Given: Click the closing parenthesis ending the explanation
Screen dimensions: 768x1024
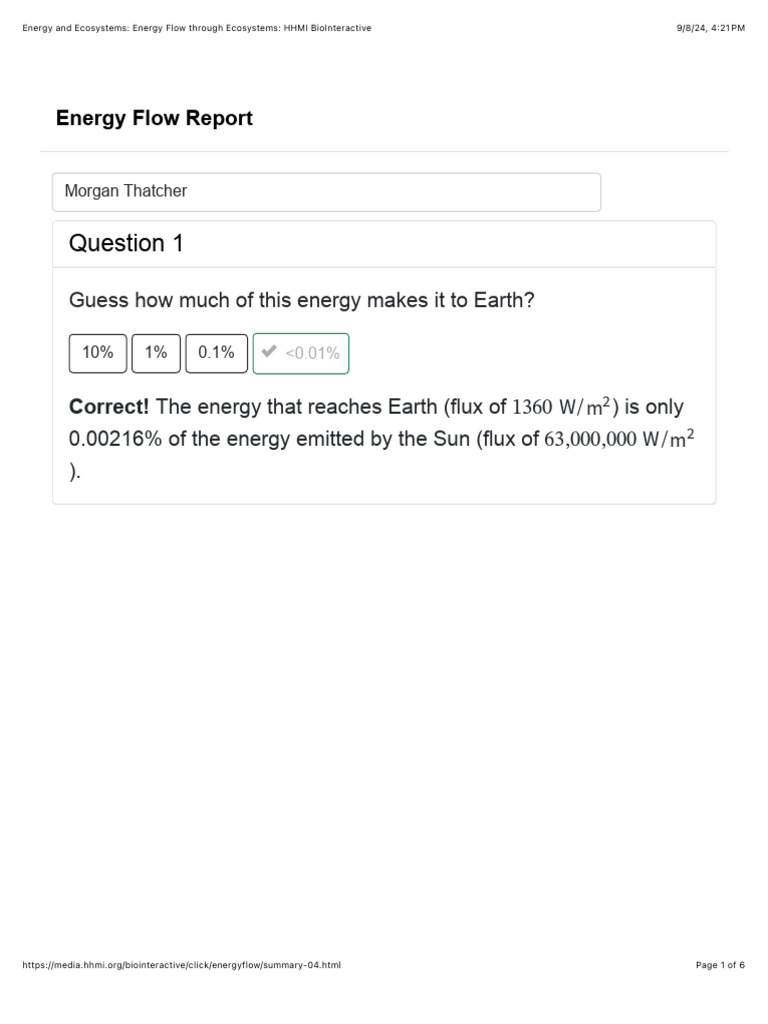Looking at the screenshot, I should pyautogui.click(x=74, y=472).
